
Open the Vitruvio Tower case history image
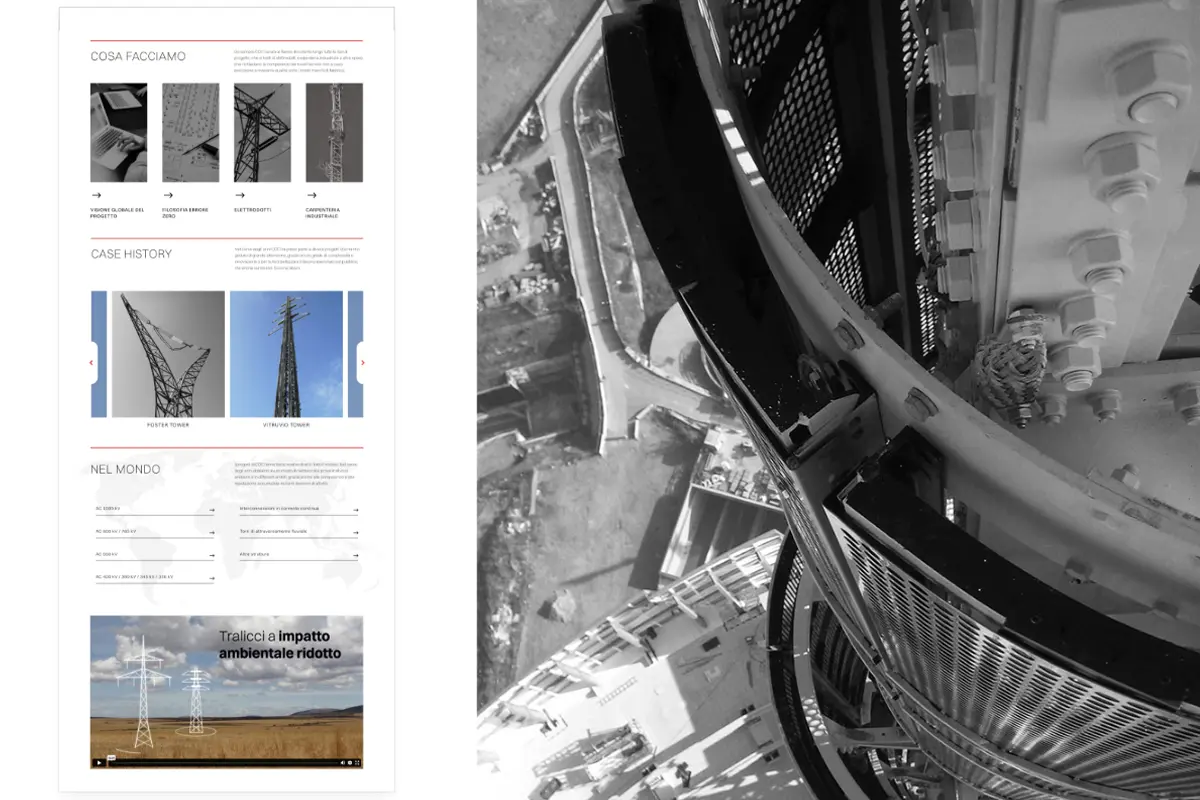coord(286,354)
